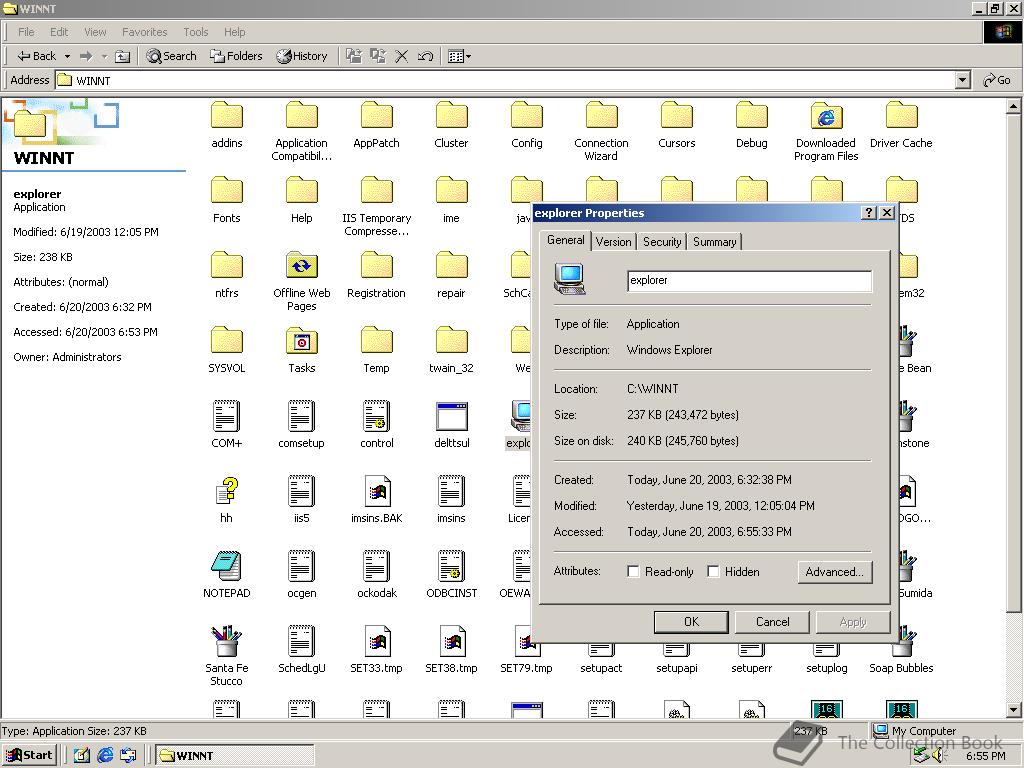Open the File menu

click(26, 32)
